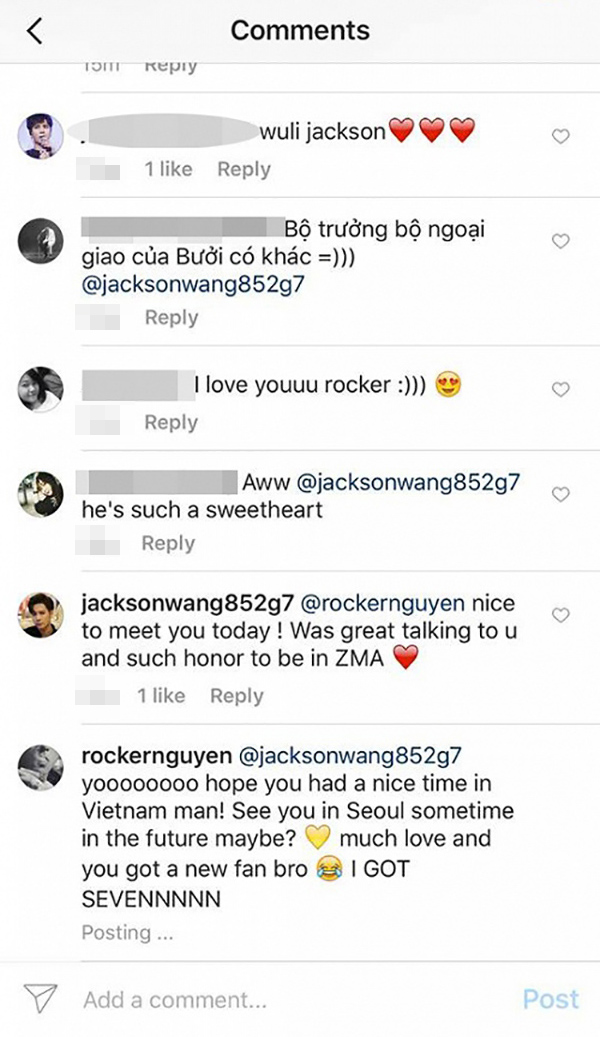Reply to the 'wuli jackson' comment
This screenshot has height=1037, width=600.
pos(244,169)
